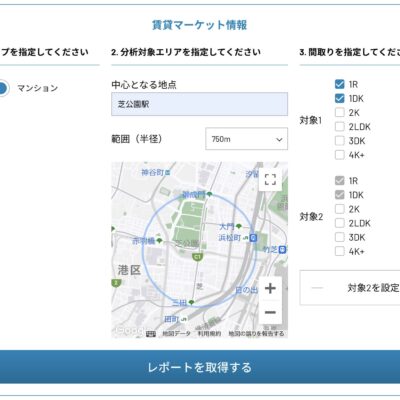Focus the 中心となる地点 input field
400x400 pixels.
tap(199, 104)
